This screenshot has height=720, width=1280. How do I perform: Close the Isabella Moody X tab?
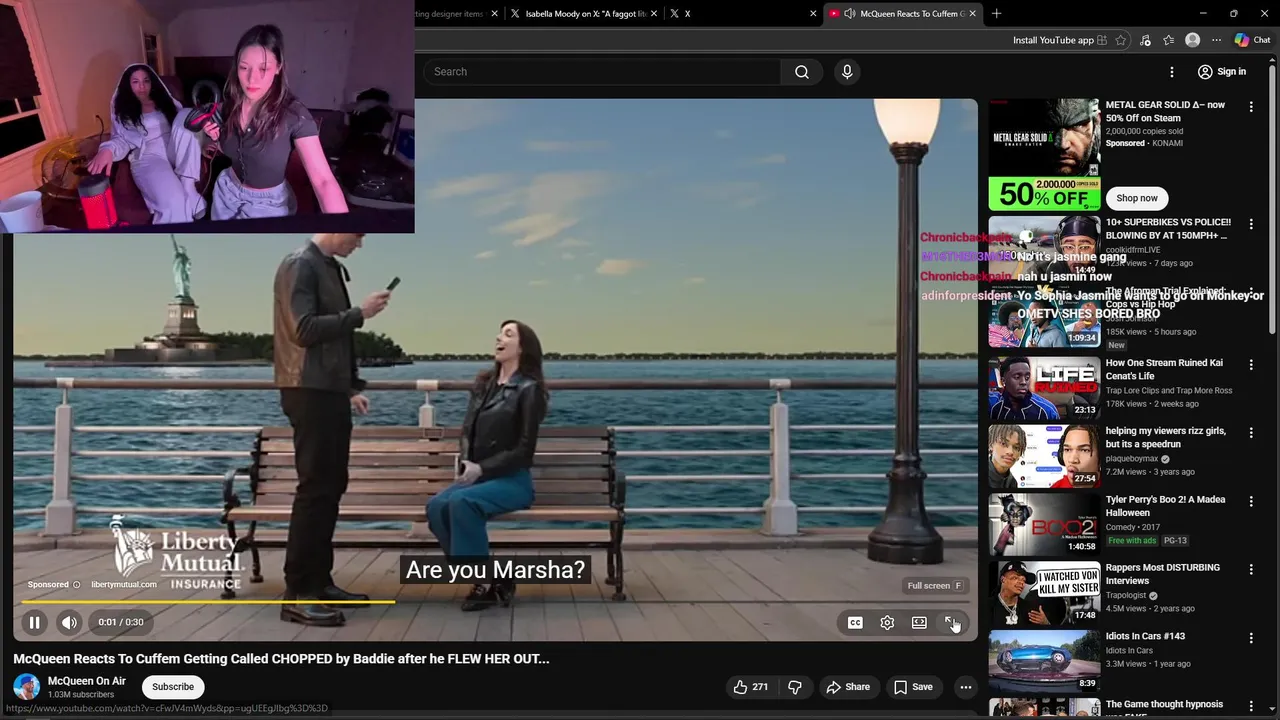[x=653, y=14]
